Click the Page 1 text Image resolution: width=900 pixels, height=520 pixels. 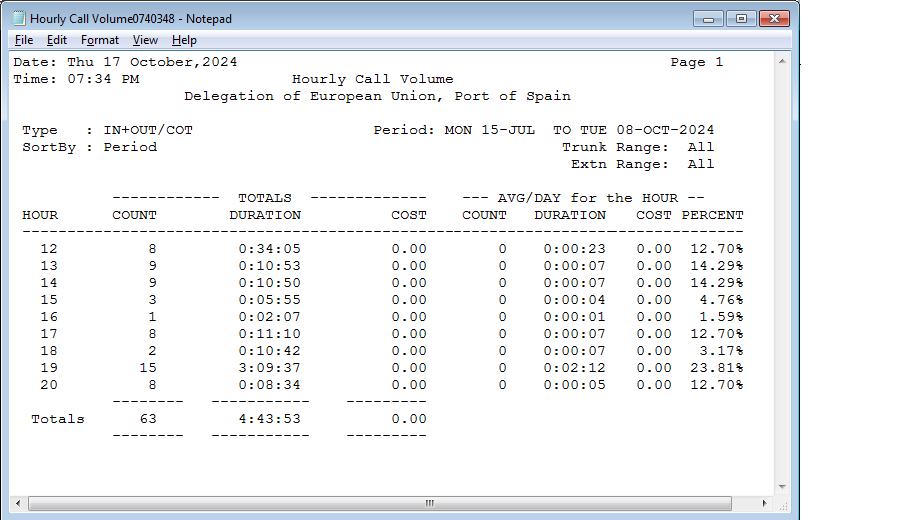696,62
